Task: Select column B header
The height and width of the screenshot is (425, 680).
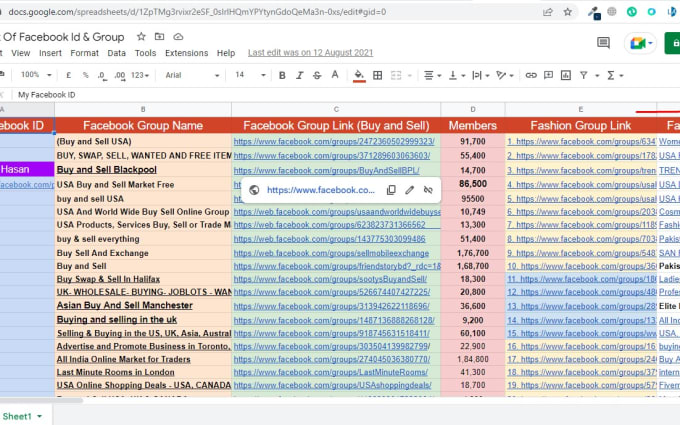Action: pyautogui.click(x=143, y=110)
